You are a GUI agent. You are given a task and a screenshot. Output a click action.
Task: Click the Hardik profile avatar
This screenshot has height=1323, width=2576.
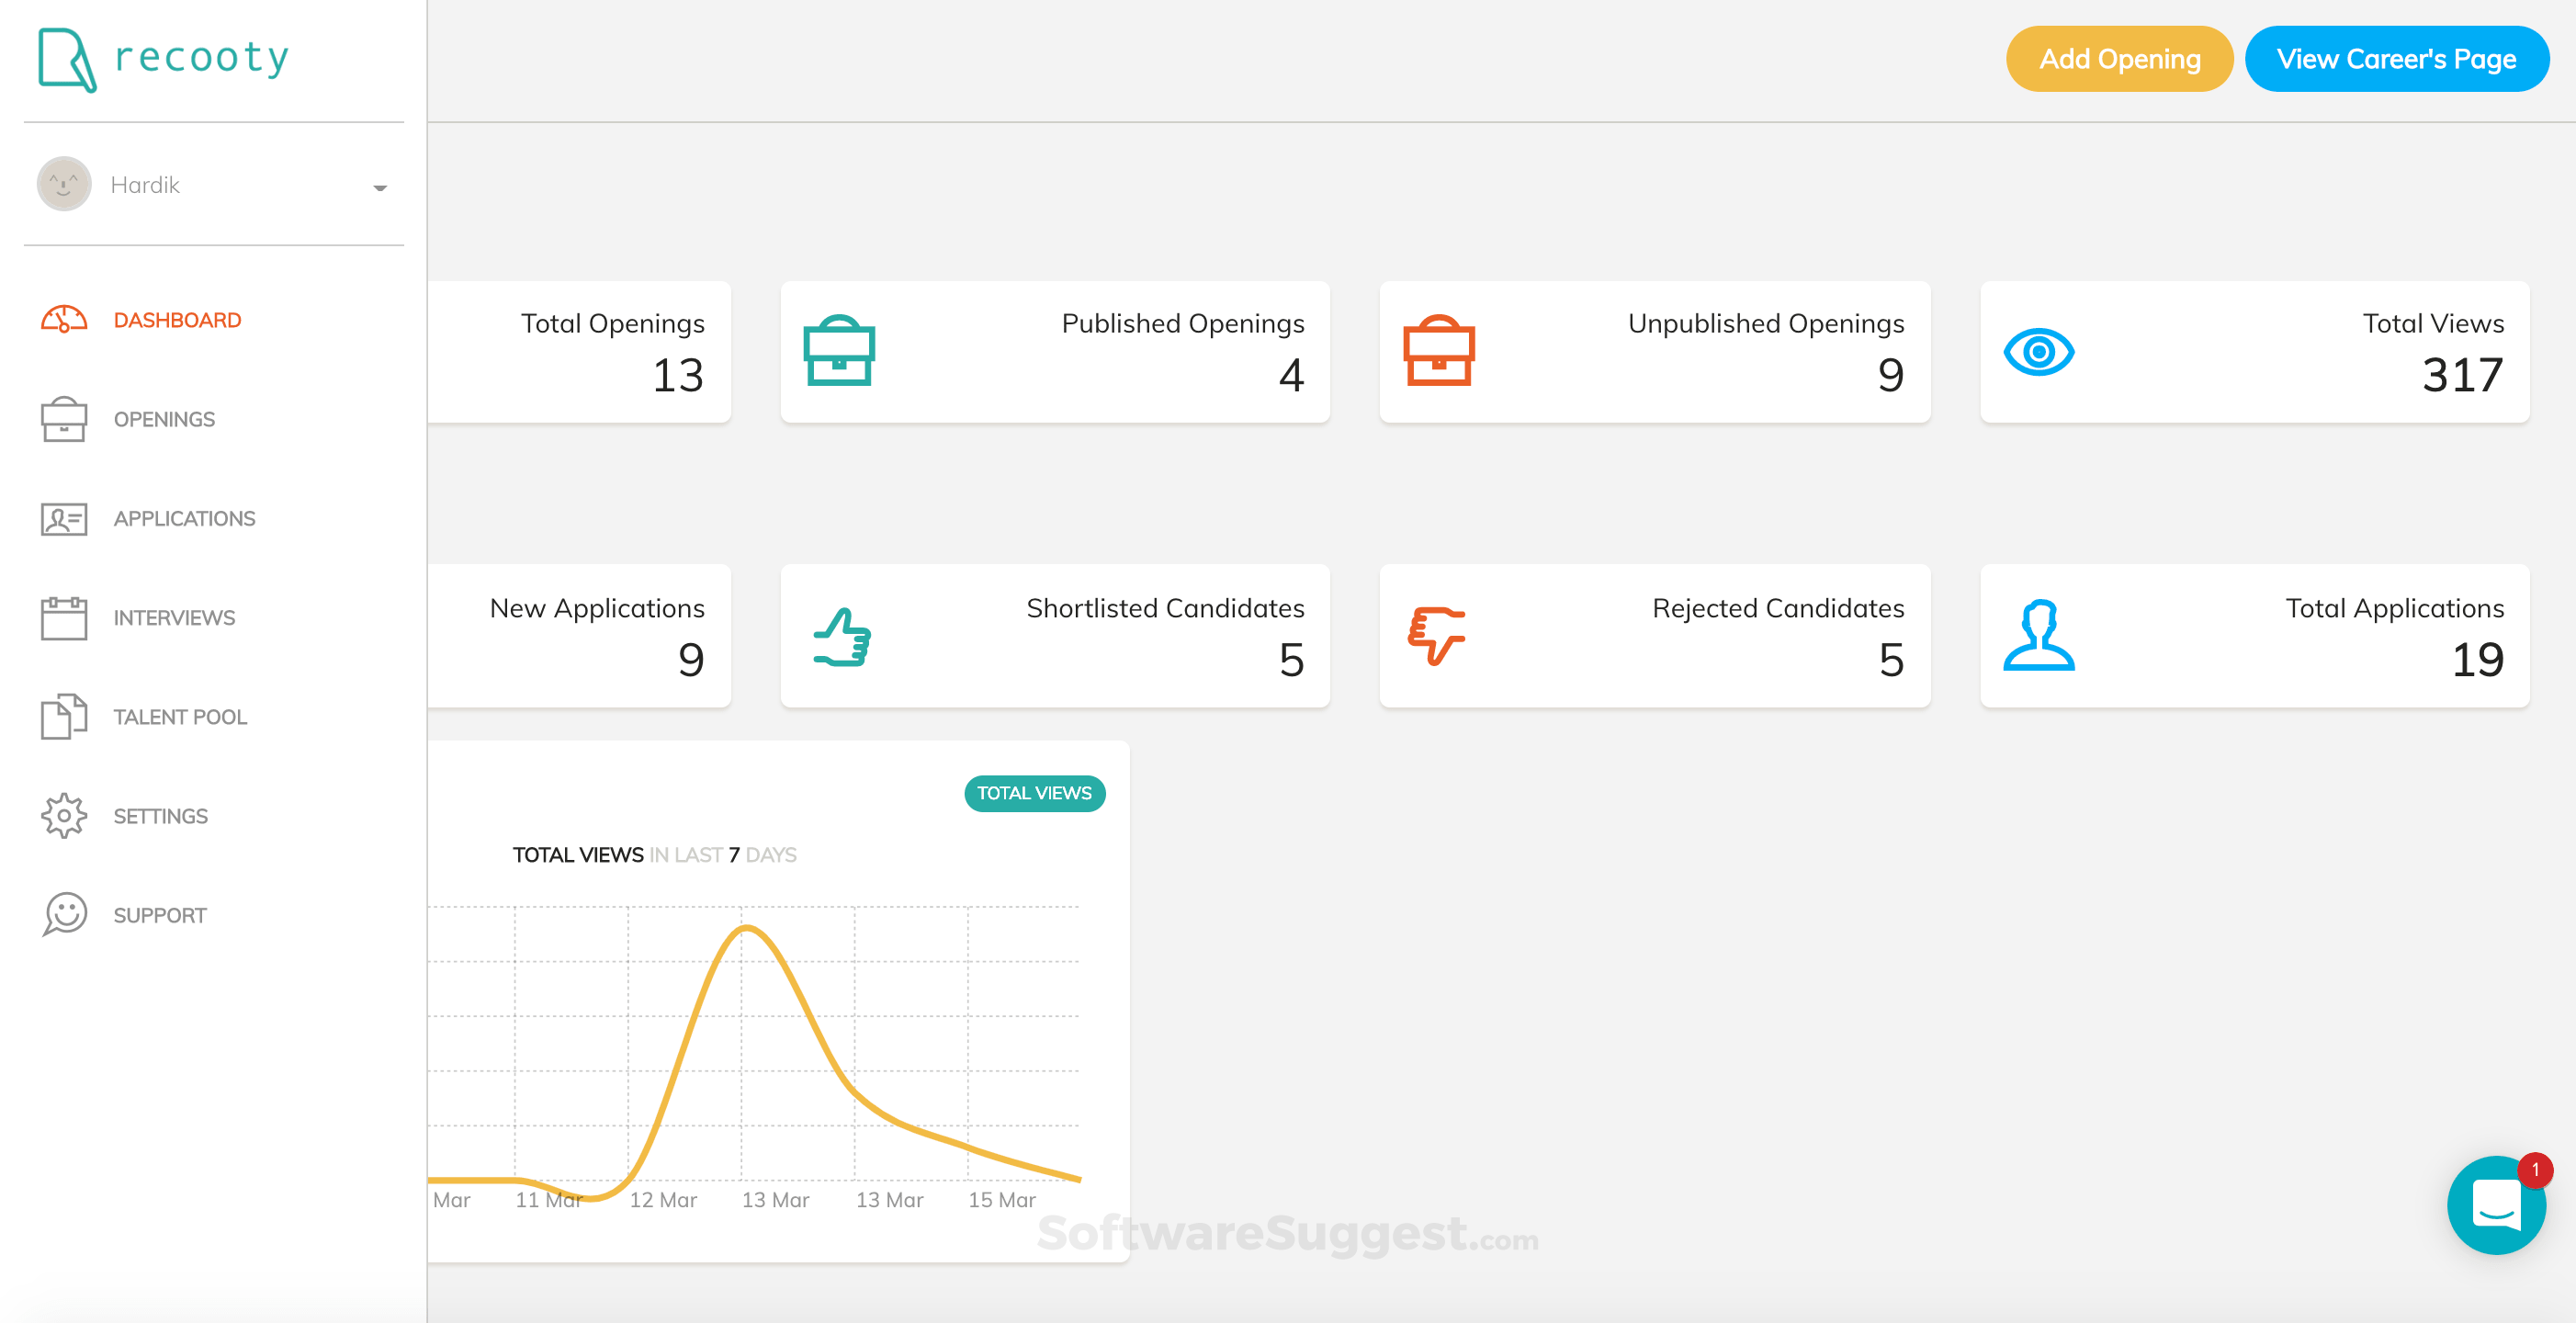64,184
